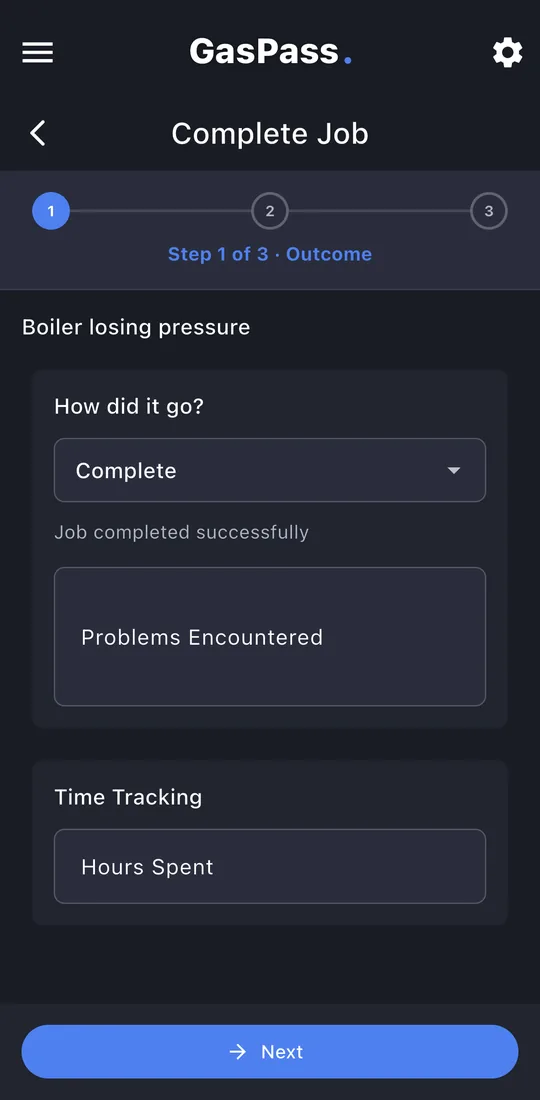Click the 'How did it go?' label
The image size is (540, 1100).
129,406
